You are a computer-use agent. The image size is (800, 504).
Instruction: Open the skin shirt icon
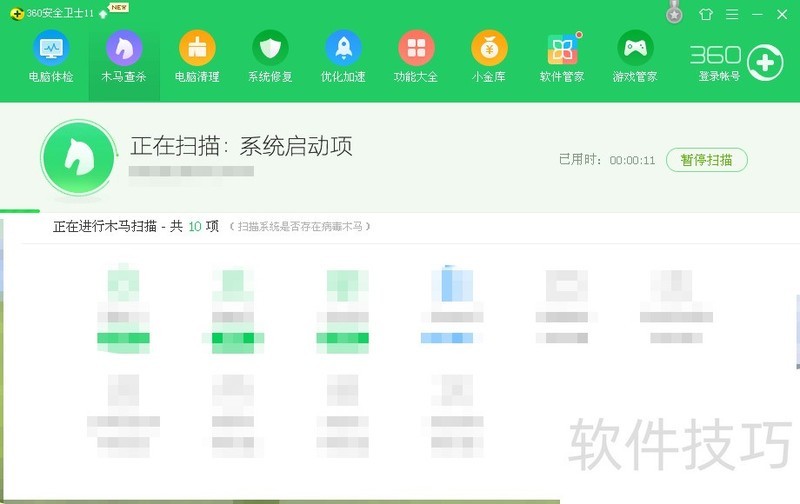point(706,14)
